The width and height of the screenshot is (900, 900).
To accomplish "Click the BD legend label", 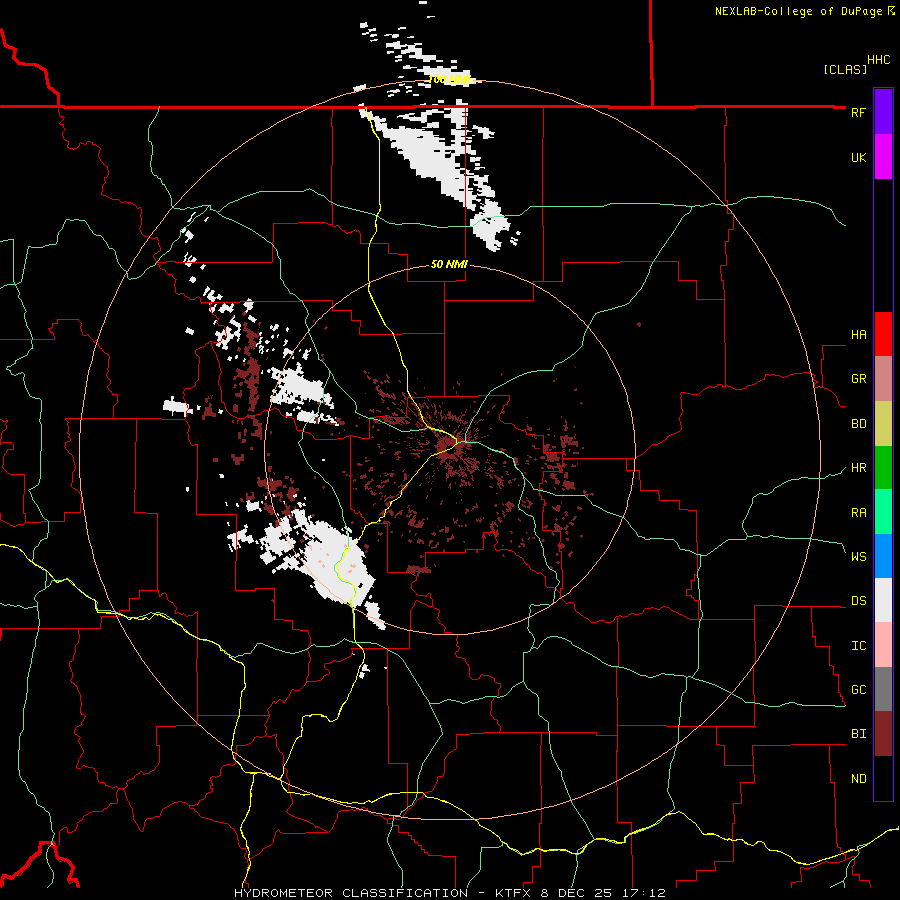I will pos(859,424).
